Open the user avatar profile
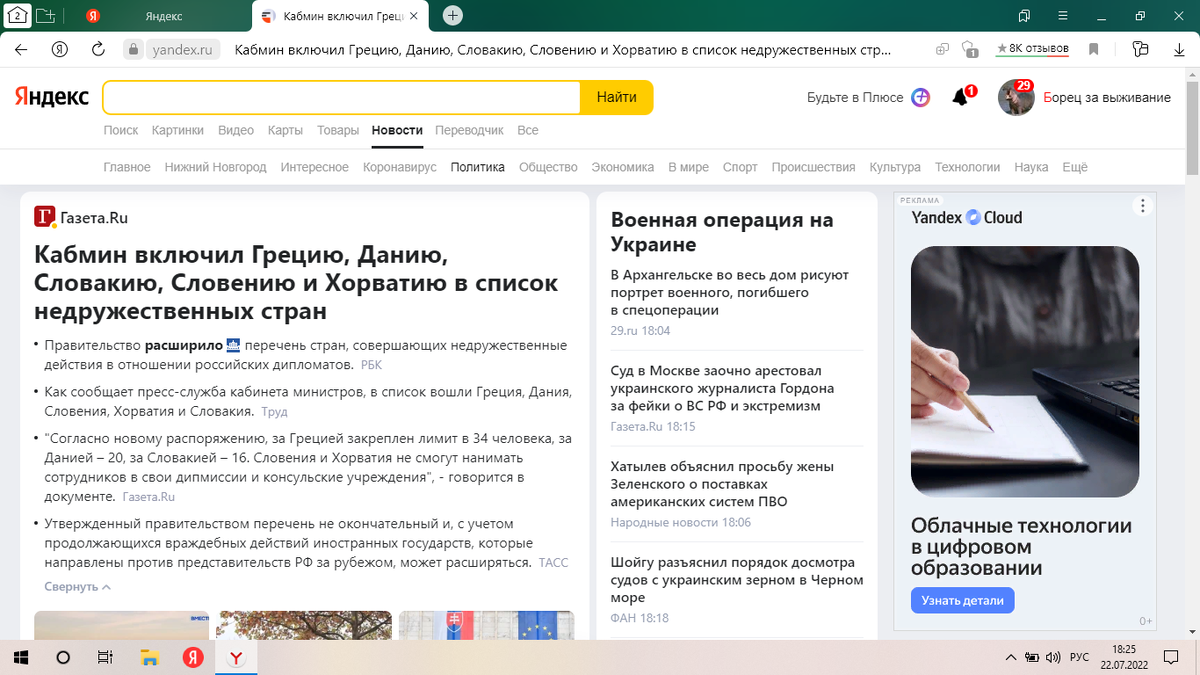The height and width of the screenshot is (675, 1200). point(1016,97)
